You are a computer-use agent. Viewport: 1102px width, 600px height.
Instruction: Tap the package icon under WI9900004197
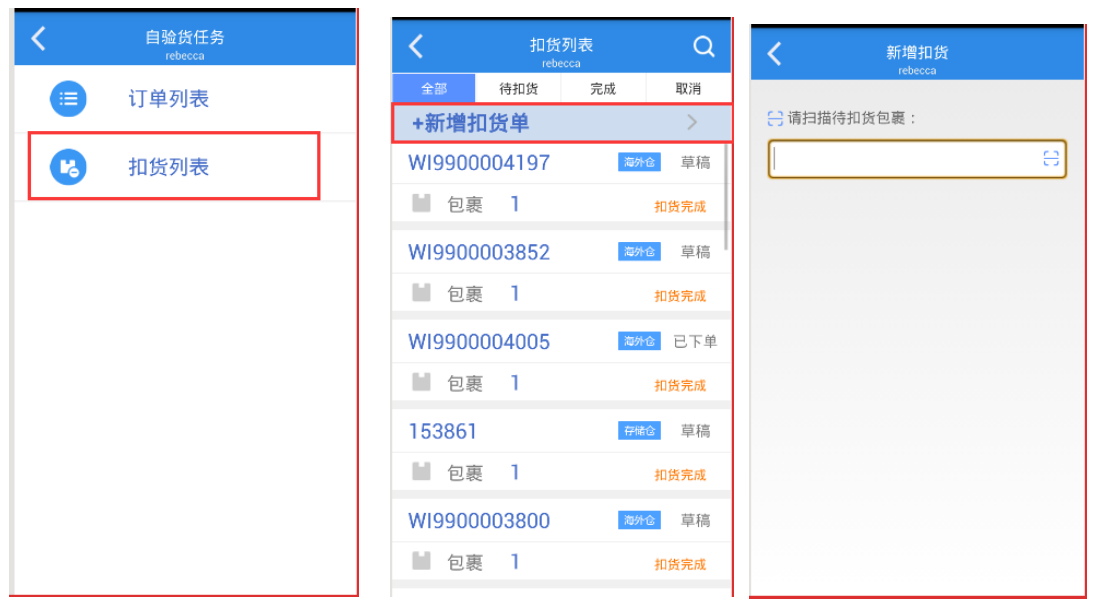click(x=421, y=203)
